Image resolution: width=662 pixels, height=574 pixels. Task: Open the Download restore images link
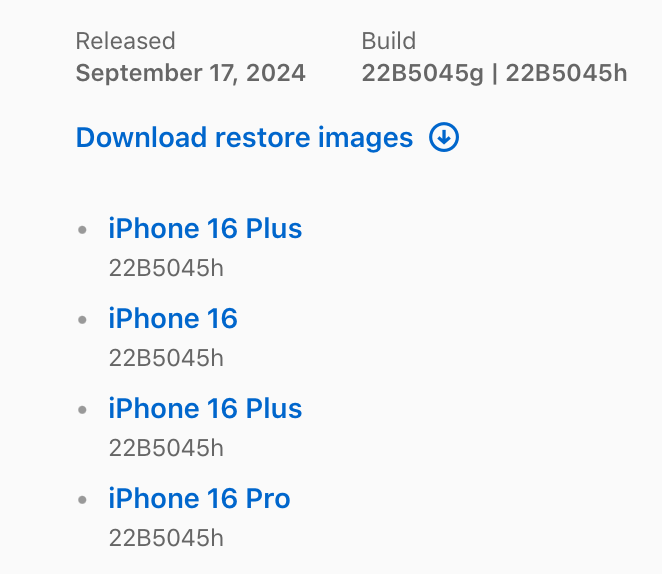tap(267, 138)
